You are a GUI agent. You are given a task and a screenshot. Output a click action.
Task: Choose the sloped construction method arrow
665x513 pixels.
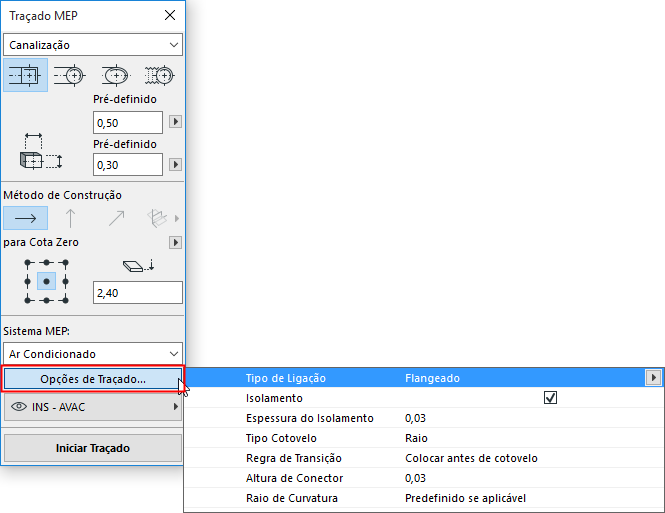tap(116, 218)
